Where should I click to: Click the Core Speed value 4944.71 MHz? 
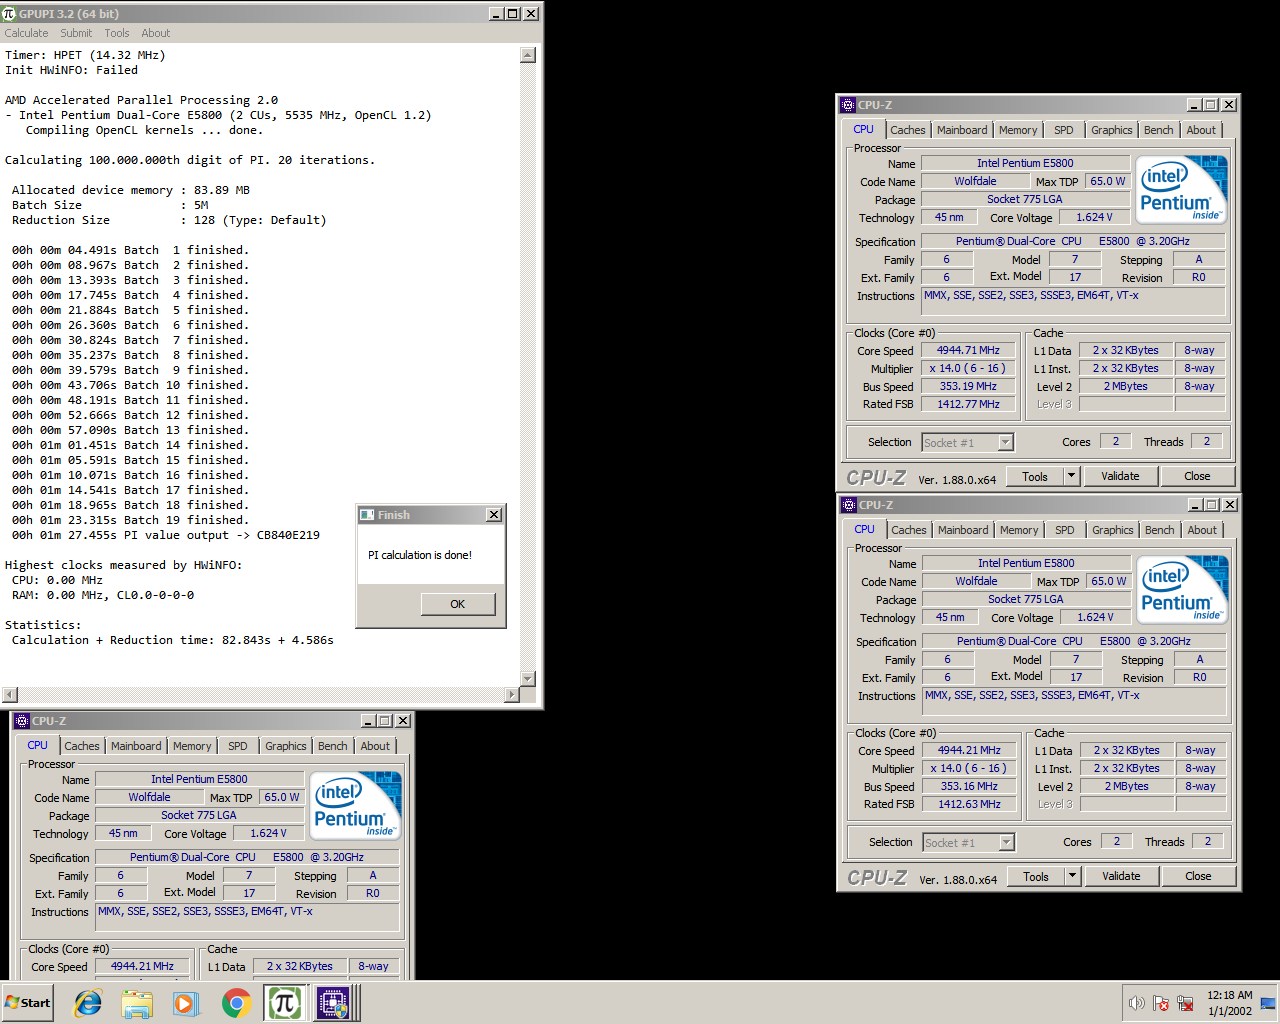[968, 351]
